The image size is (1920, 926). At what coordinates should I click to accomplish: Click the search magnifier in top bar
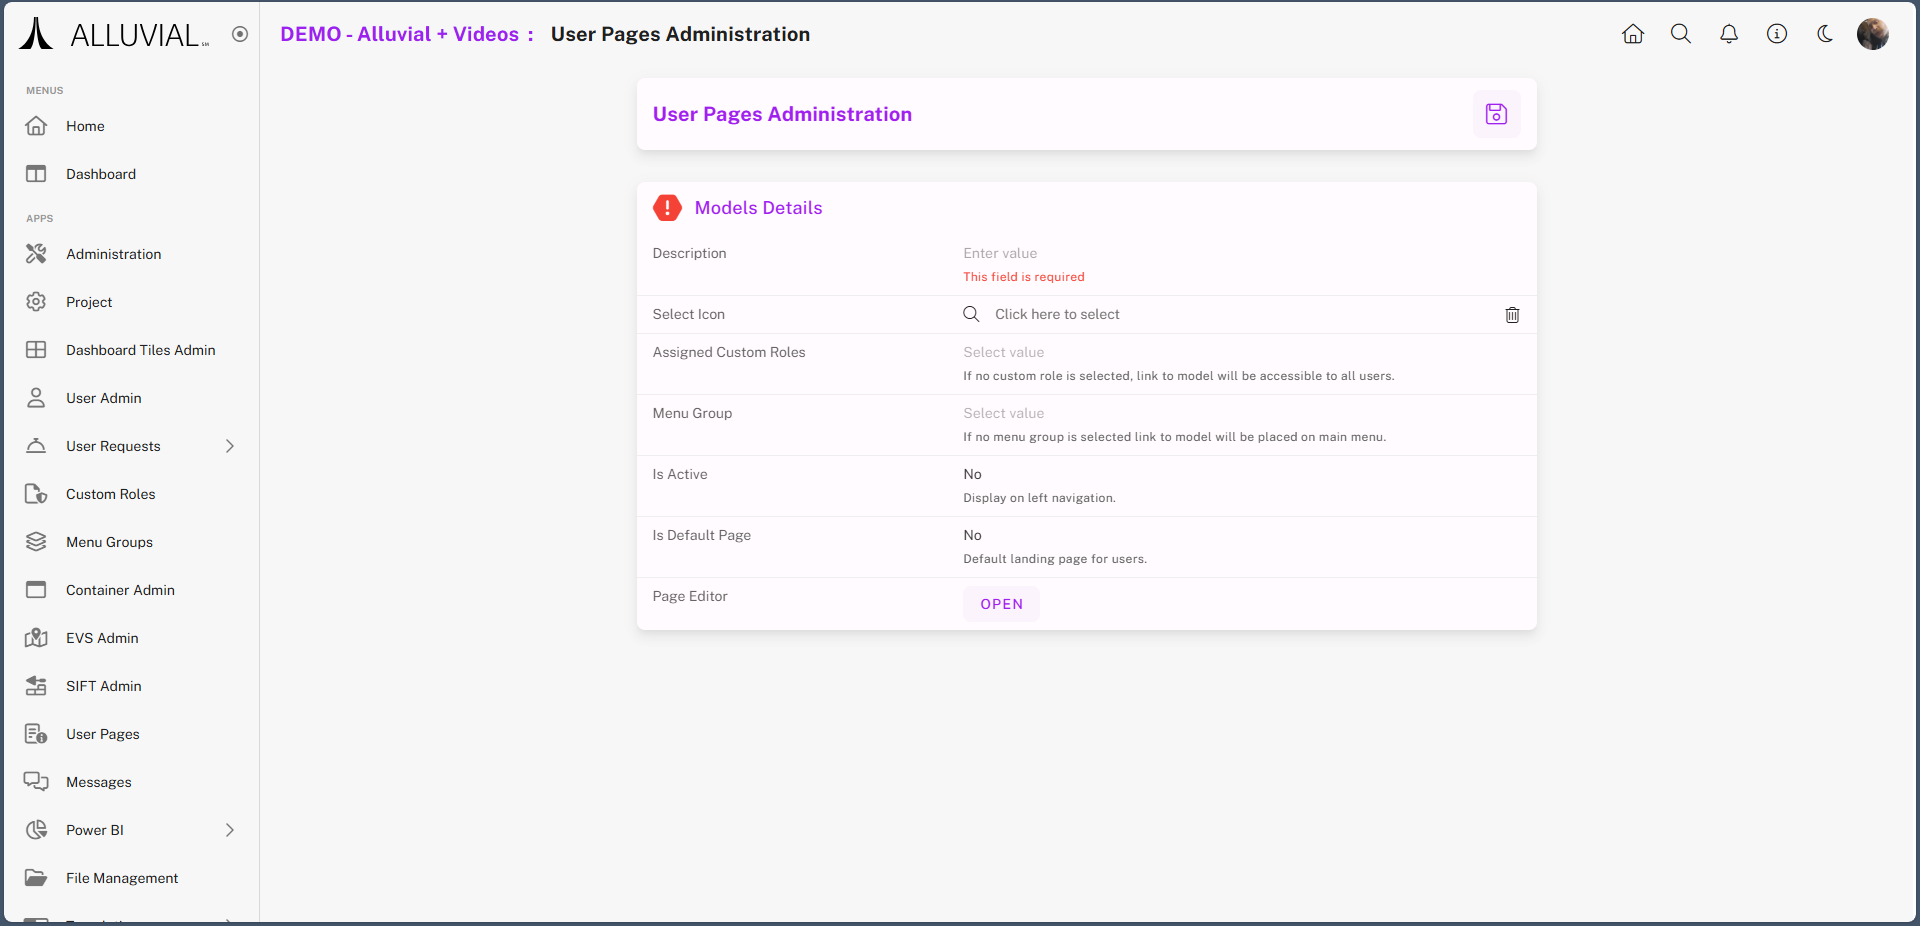[1680, 34]
